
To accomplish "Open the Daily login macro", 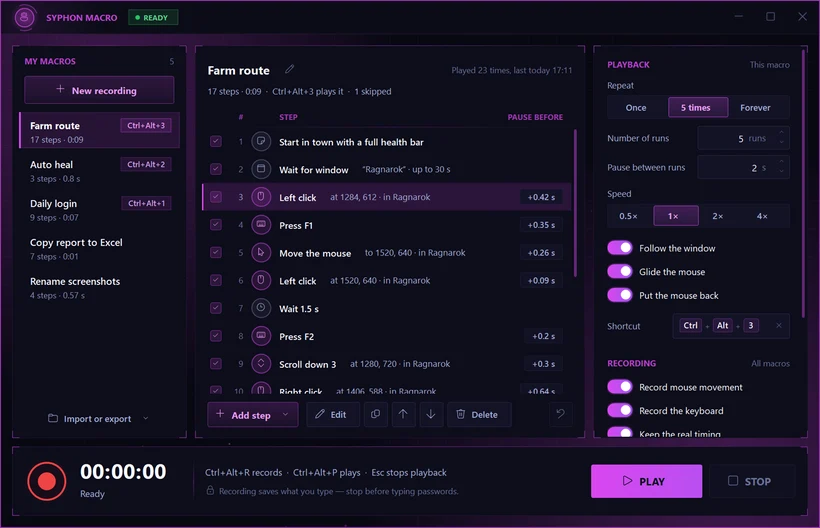I will [99, 210].
